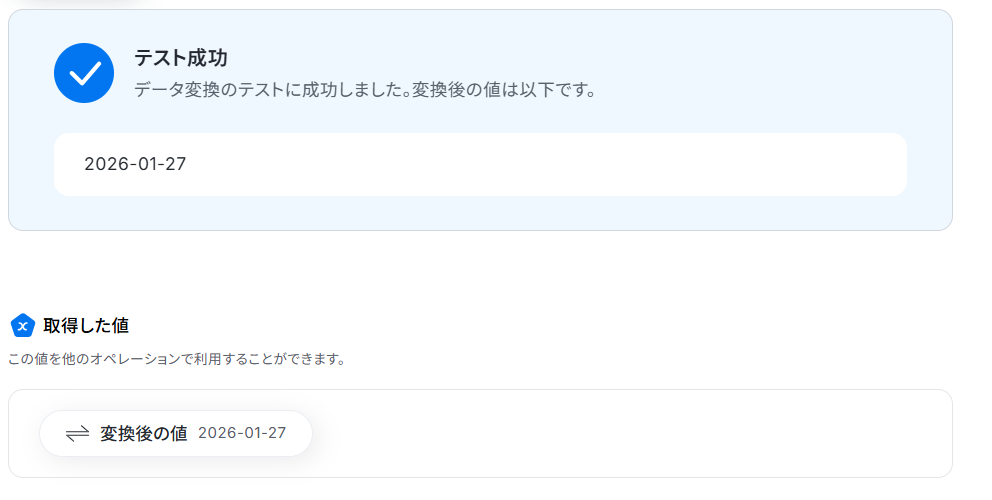Click the swap arrows icon in the chip
This screenshot has width=992, height=500.
(77, 433)
